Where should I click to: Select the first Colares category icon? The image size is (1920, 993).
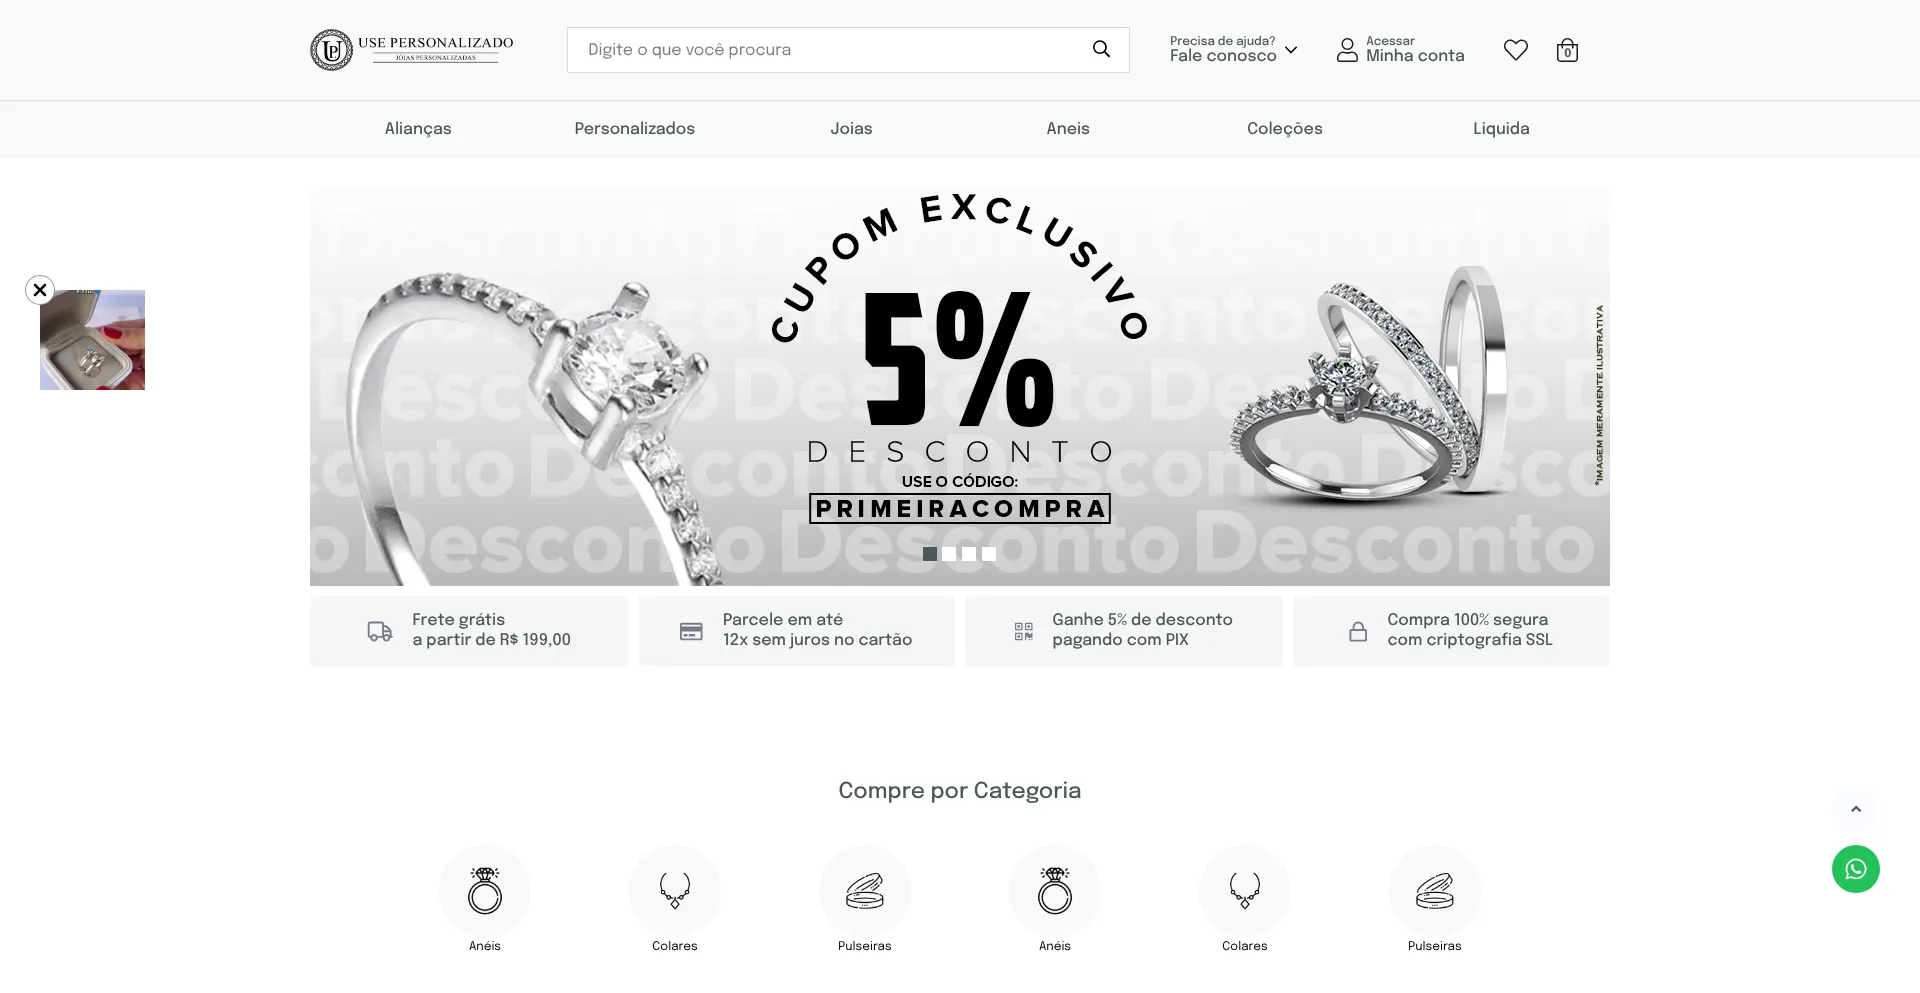click(675, 891)
